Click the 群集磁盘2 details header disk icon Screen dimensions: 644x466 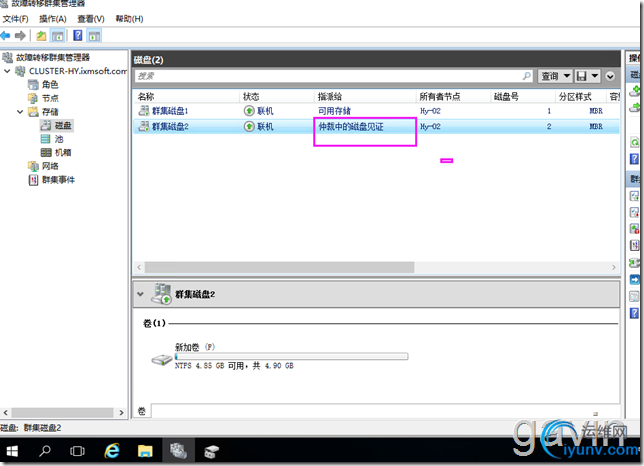tap(161, 294)
